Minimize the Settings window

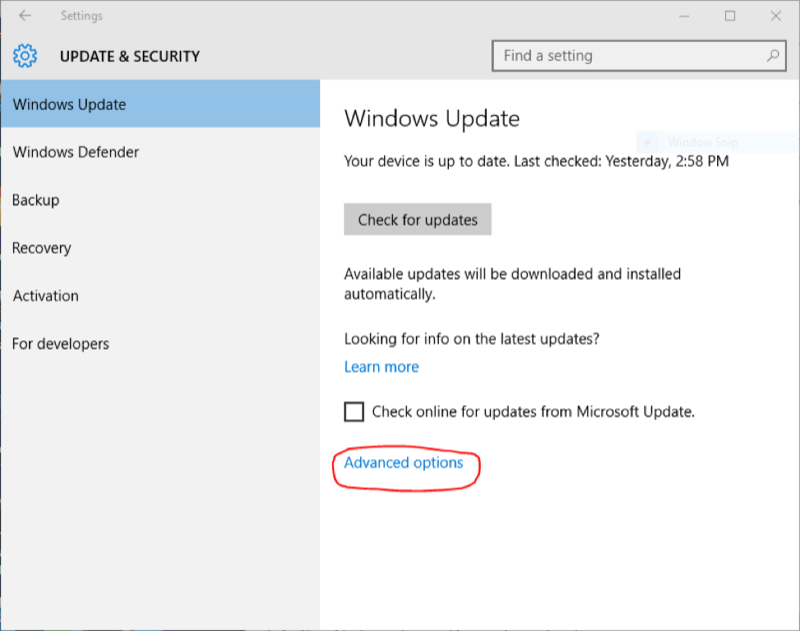[684, 16]
